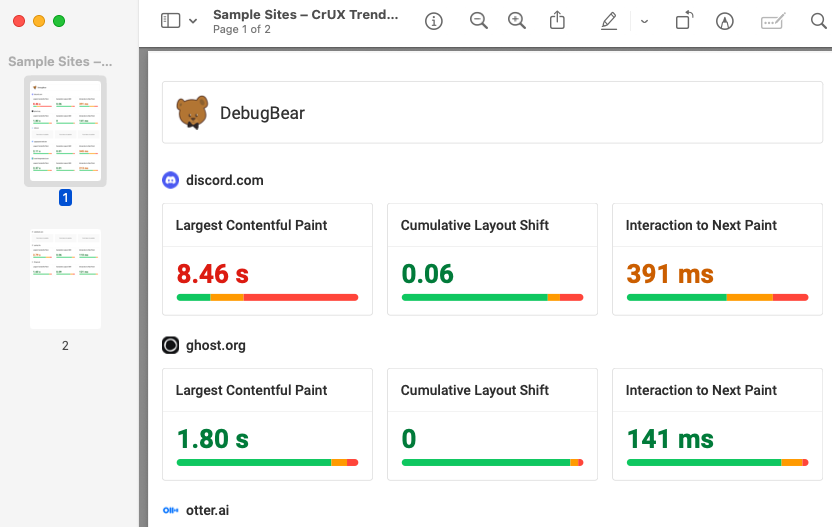The width and height of the screenshot is (832, 527).
Task: Click the page 1 number badge
Action: 65,198
